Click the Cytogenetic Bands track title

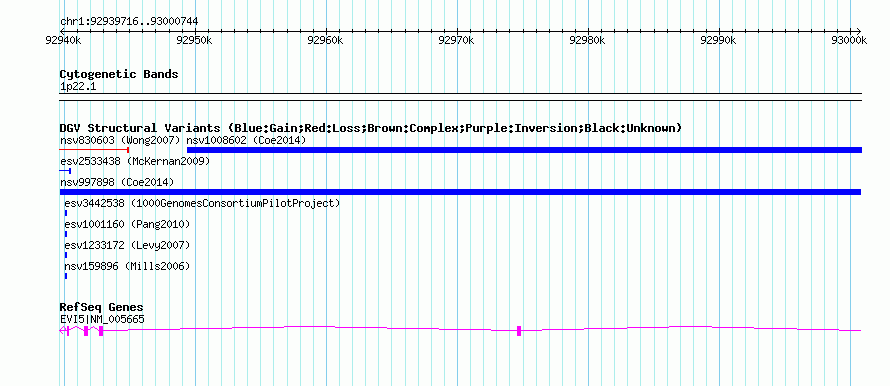tap(119, 74)
